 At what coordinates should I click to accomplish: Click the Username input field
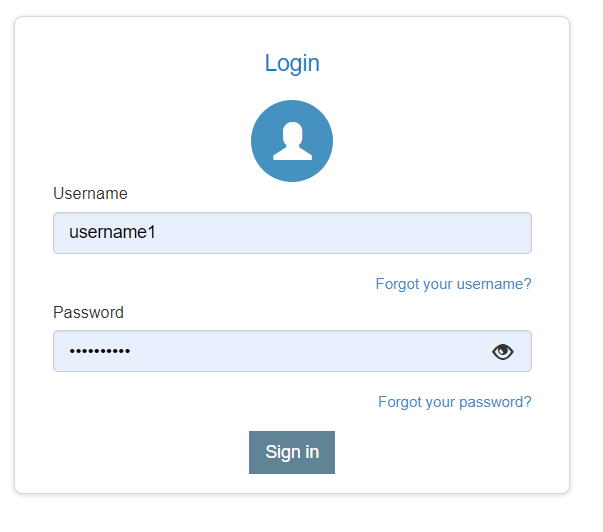click(292, 233)
